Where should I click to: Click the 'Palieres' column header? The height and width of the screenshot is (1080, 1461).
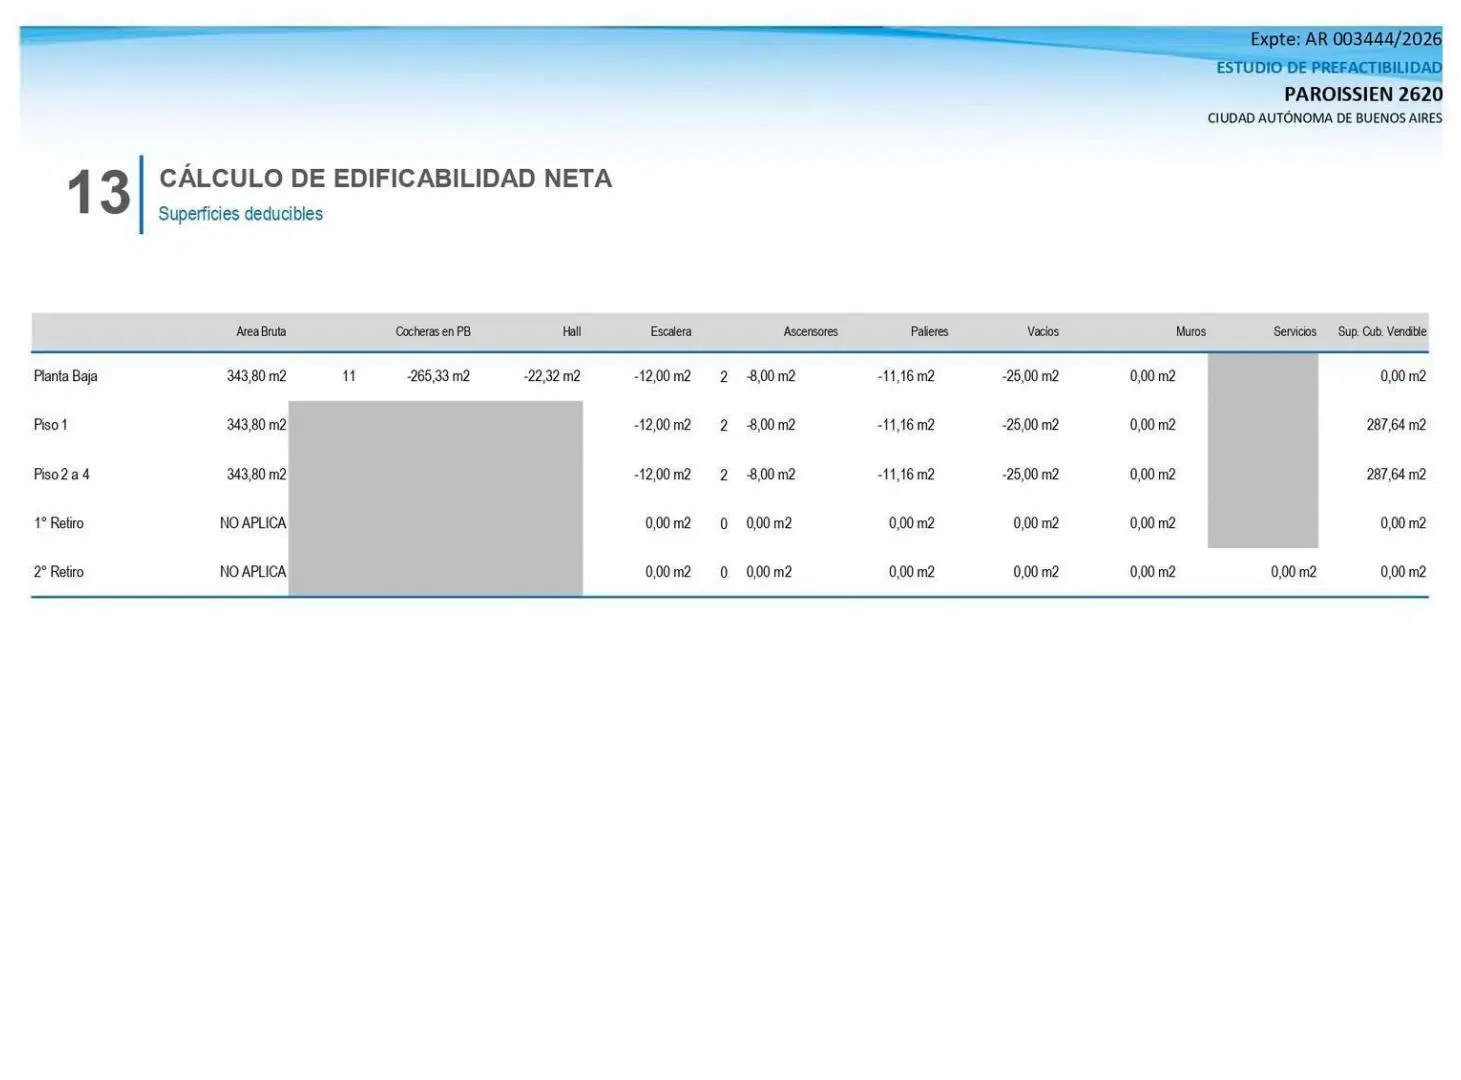pos(930,332)
